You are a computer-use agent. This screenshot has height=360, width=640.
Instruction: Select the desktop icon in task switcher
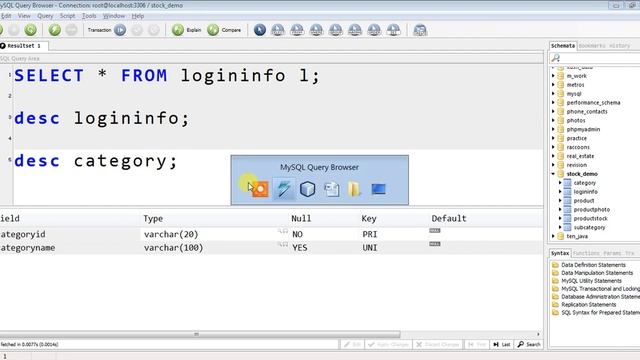tap(378, 189)
